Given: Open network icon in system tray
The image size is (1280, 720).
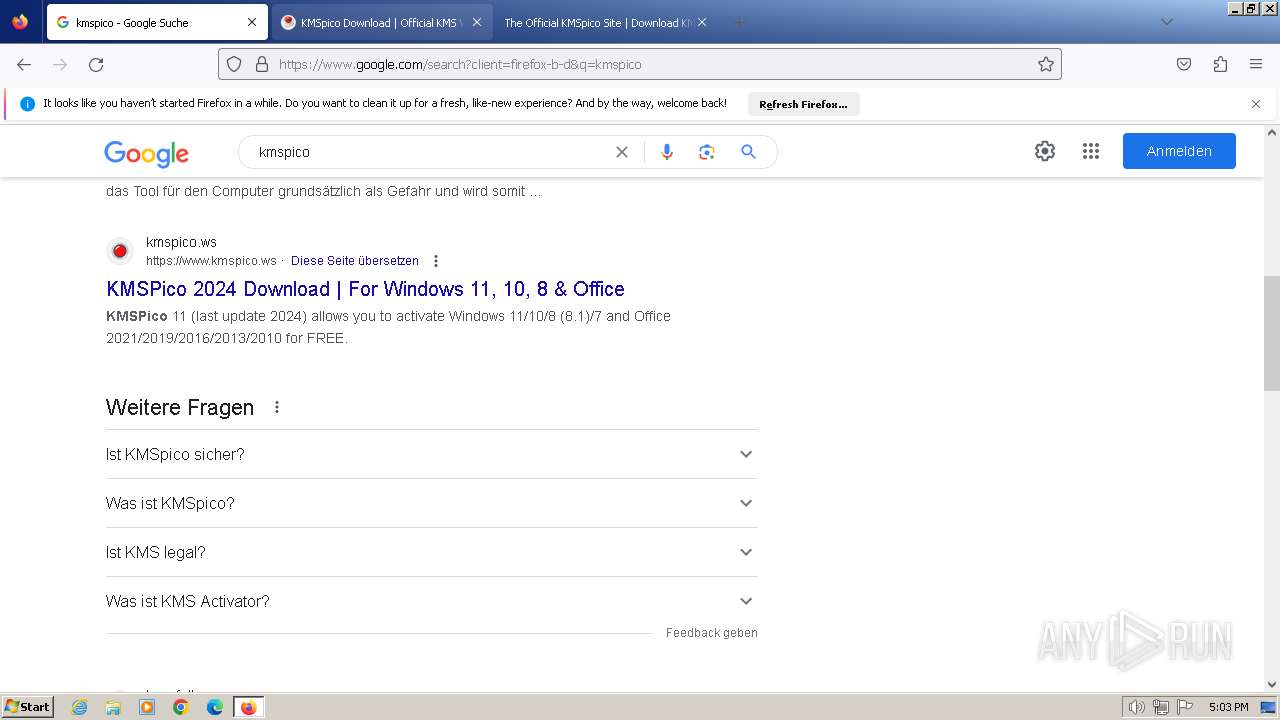Looking at the screenshot, I should [x=1161, y=707].
